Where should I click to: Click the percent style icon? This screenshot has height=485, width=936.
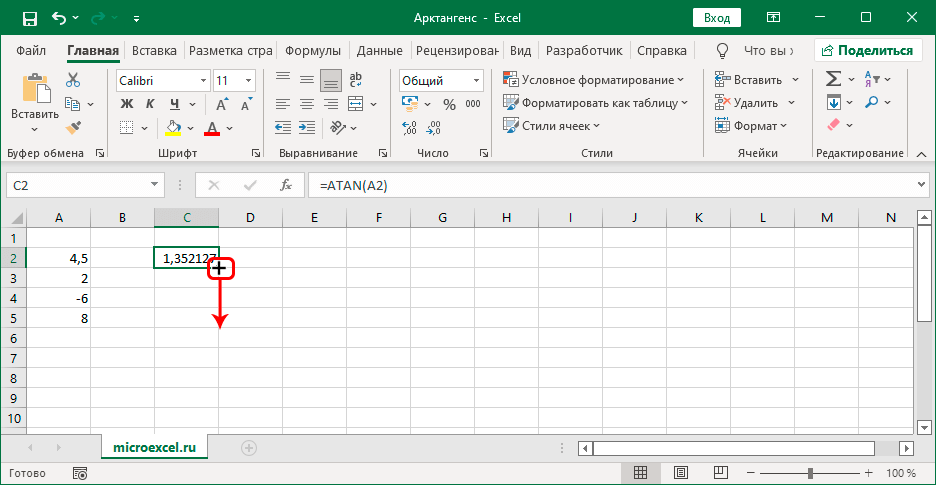[448, 103]
